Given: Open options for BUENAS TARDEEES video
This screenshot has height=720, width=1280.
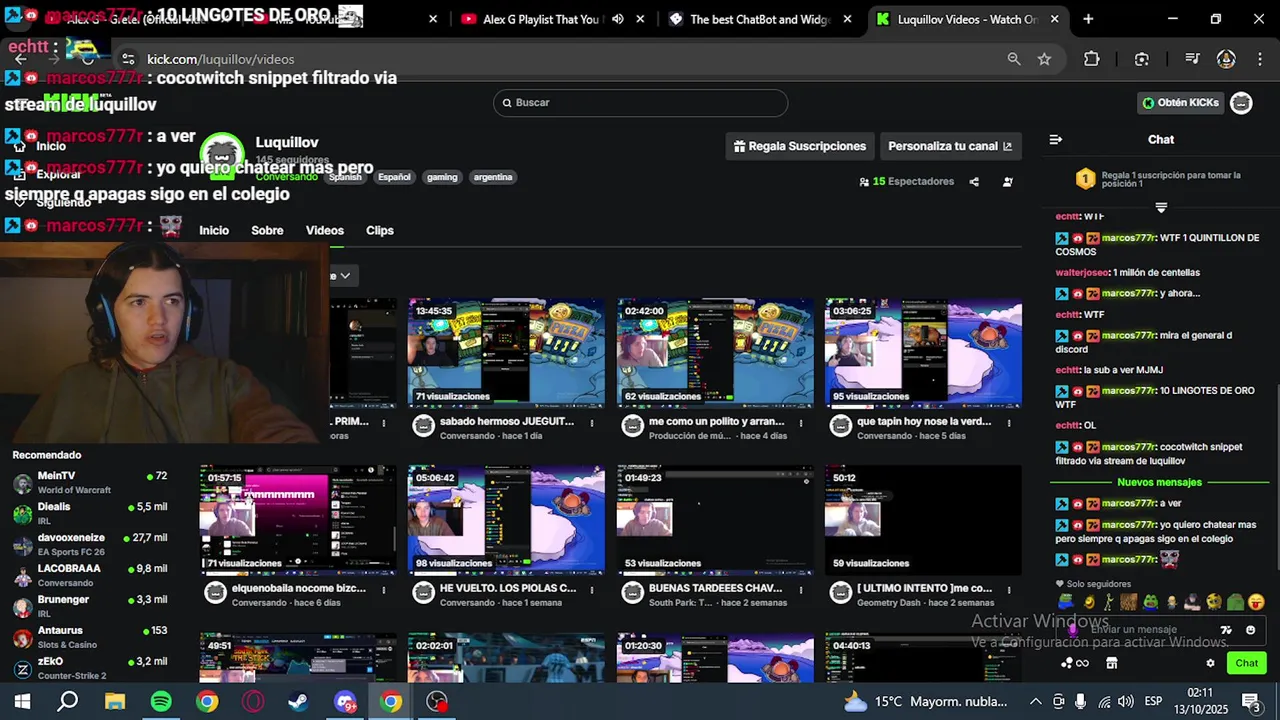Looking at the screenshot, I should [x=800, y=590].
